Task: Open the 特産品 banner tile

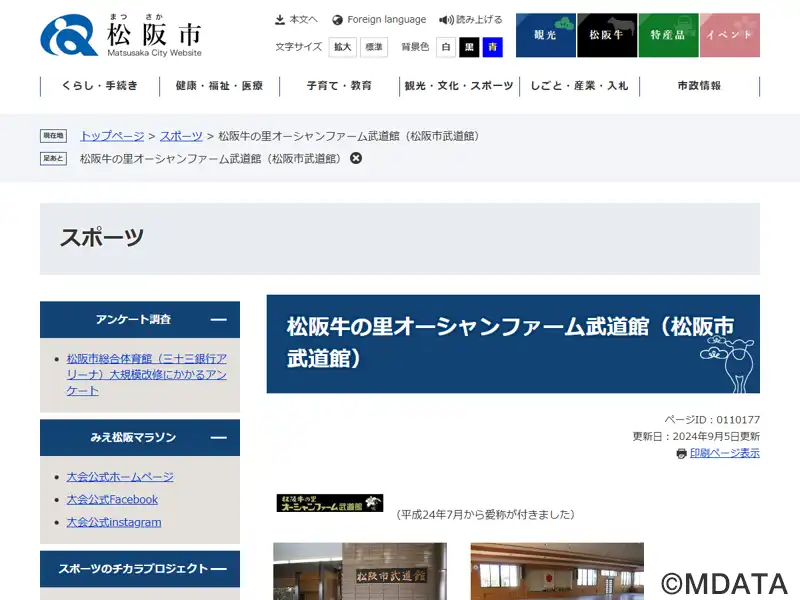Action: coord(668,35)
